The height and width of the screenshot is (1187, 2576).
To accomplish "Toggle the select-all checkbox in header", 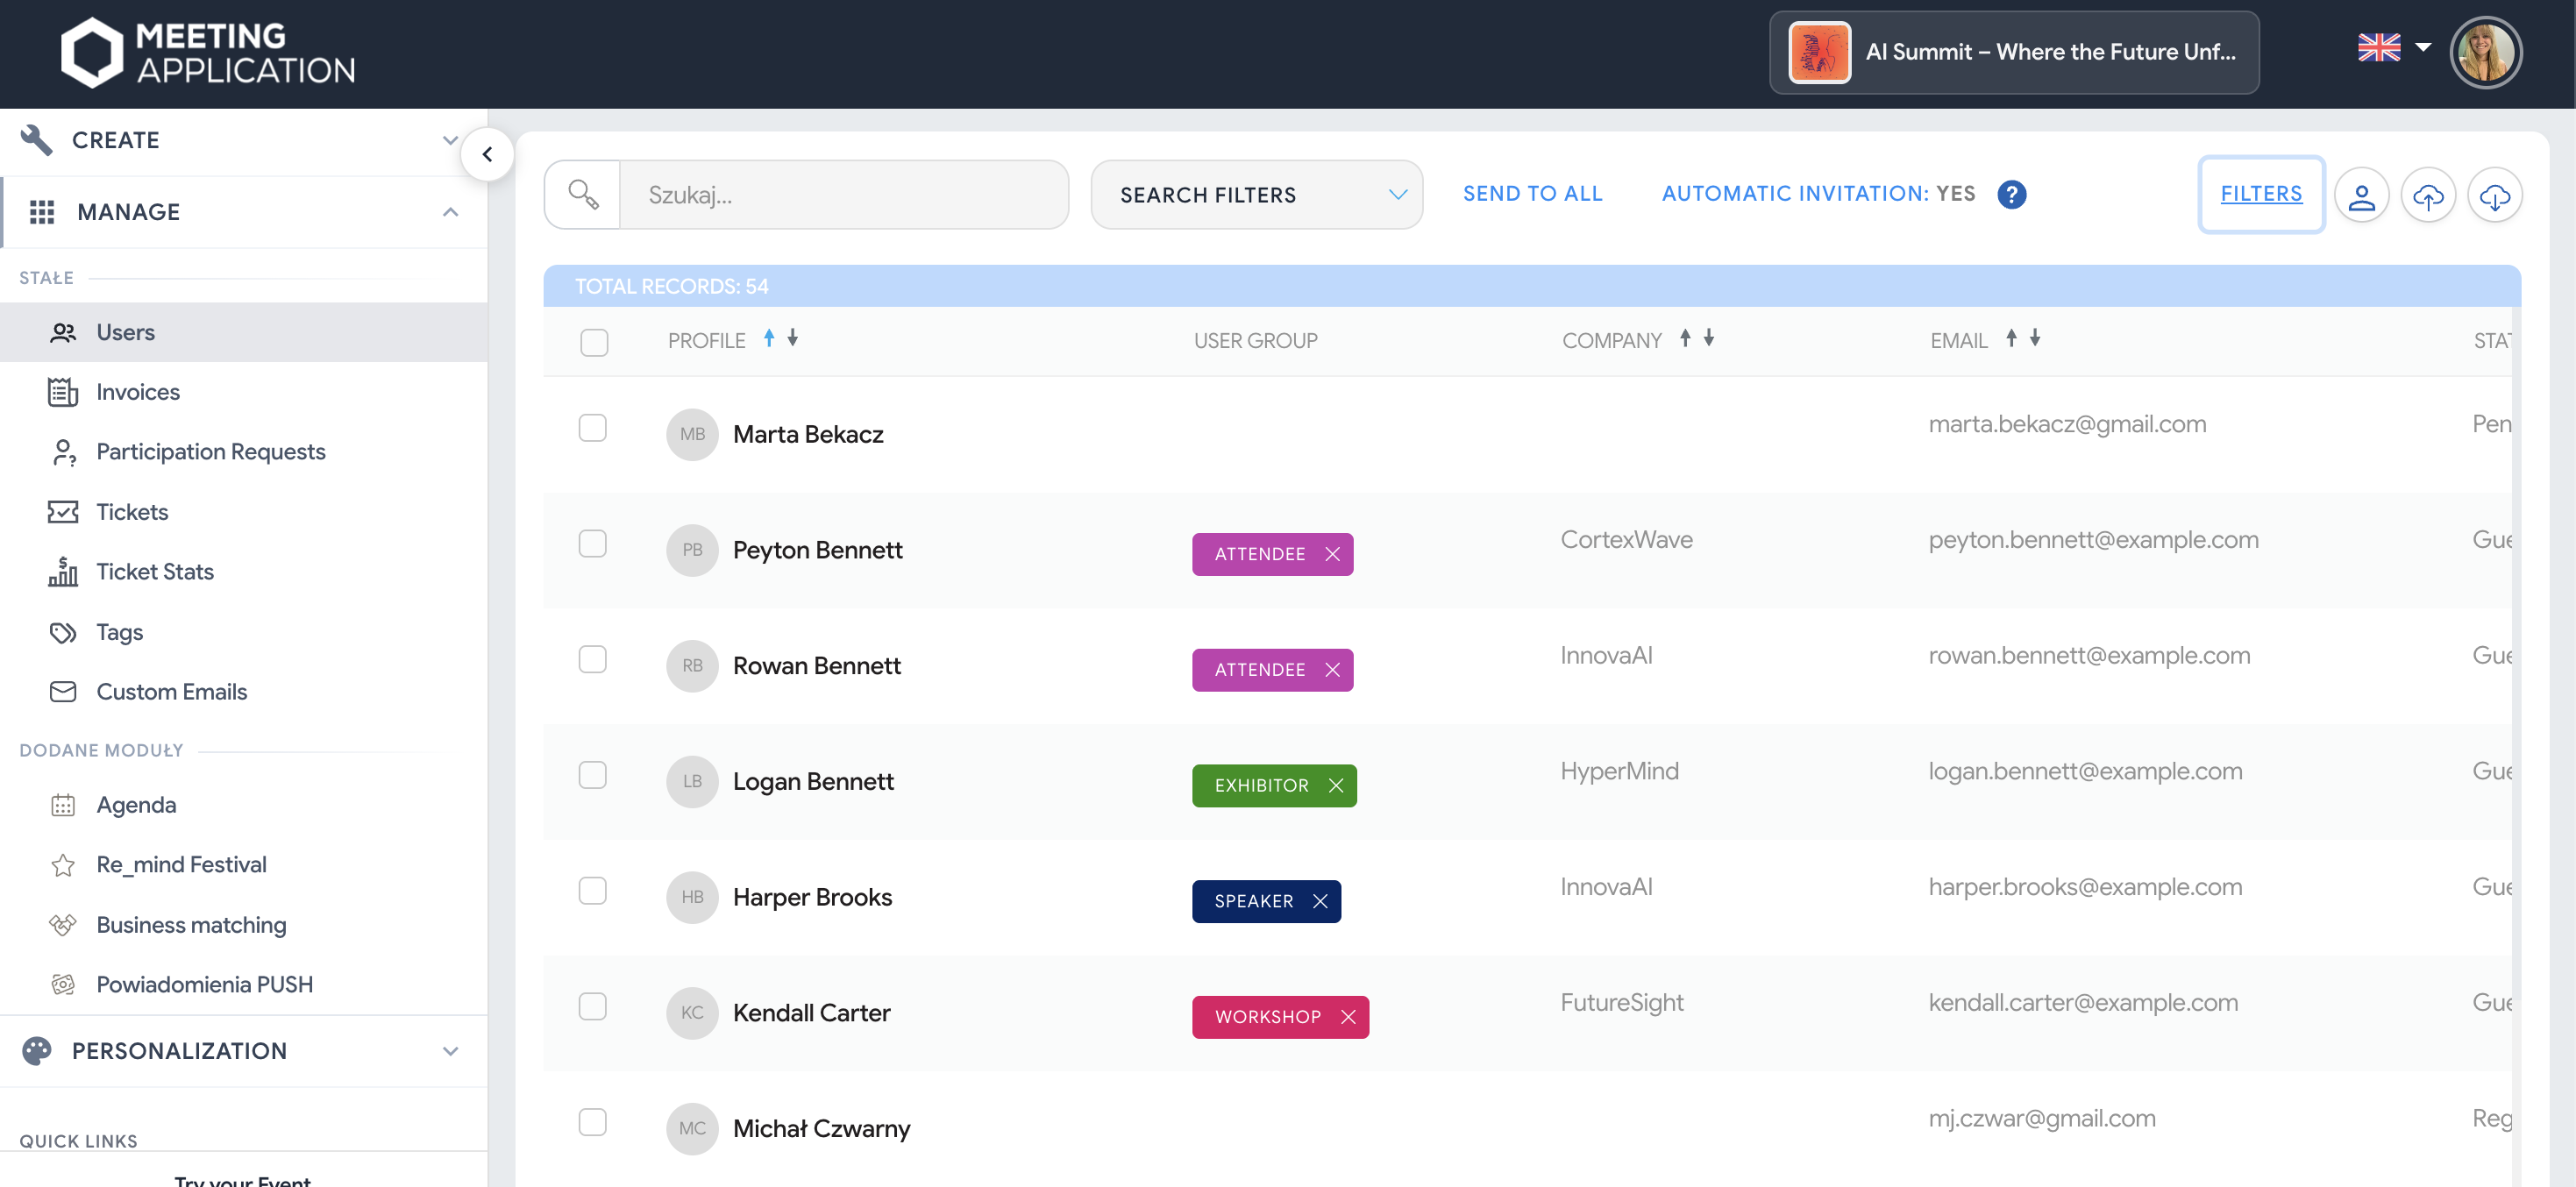I will pos(594,342).
